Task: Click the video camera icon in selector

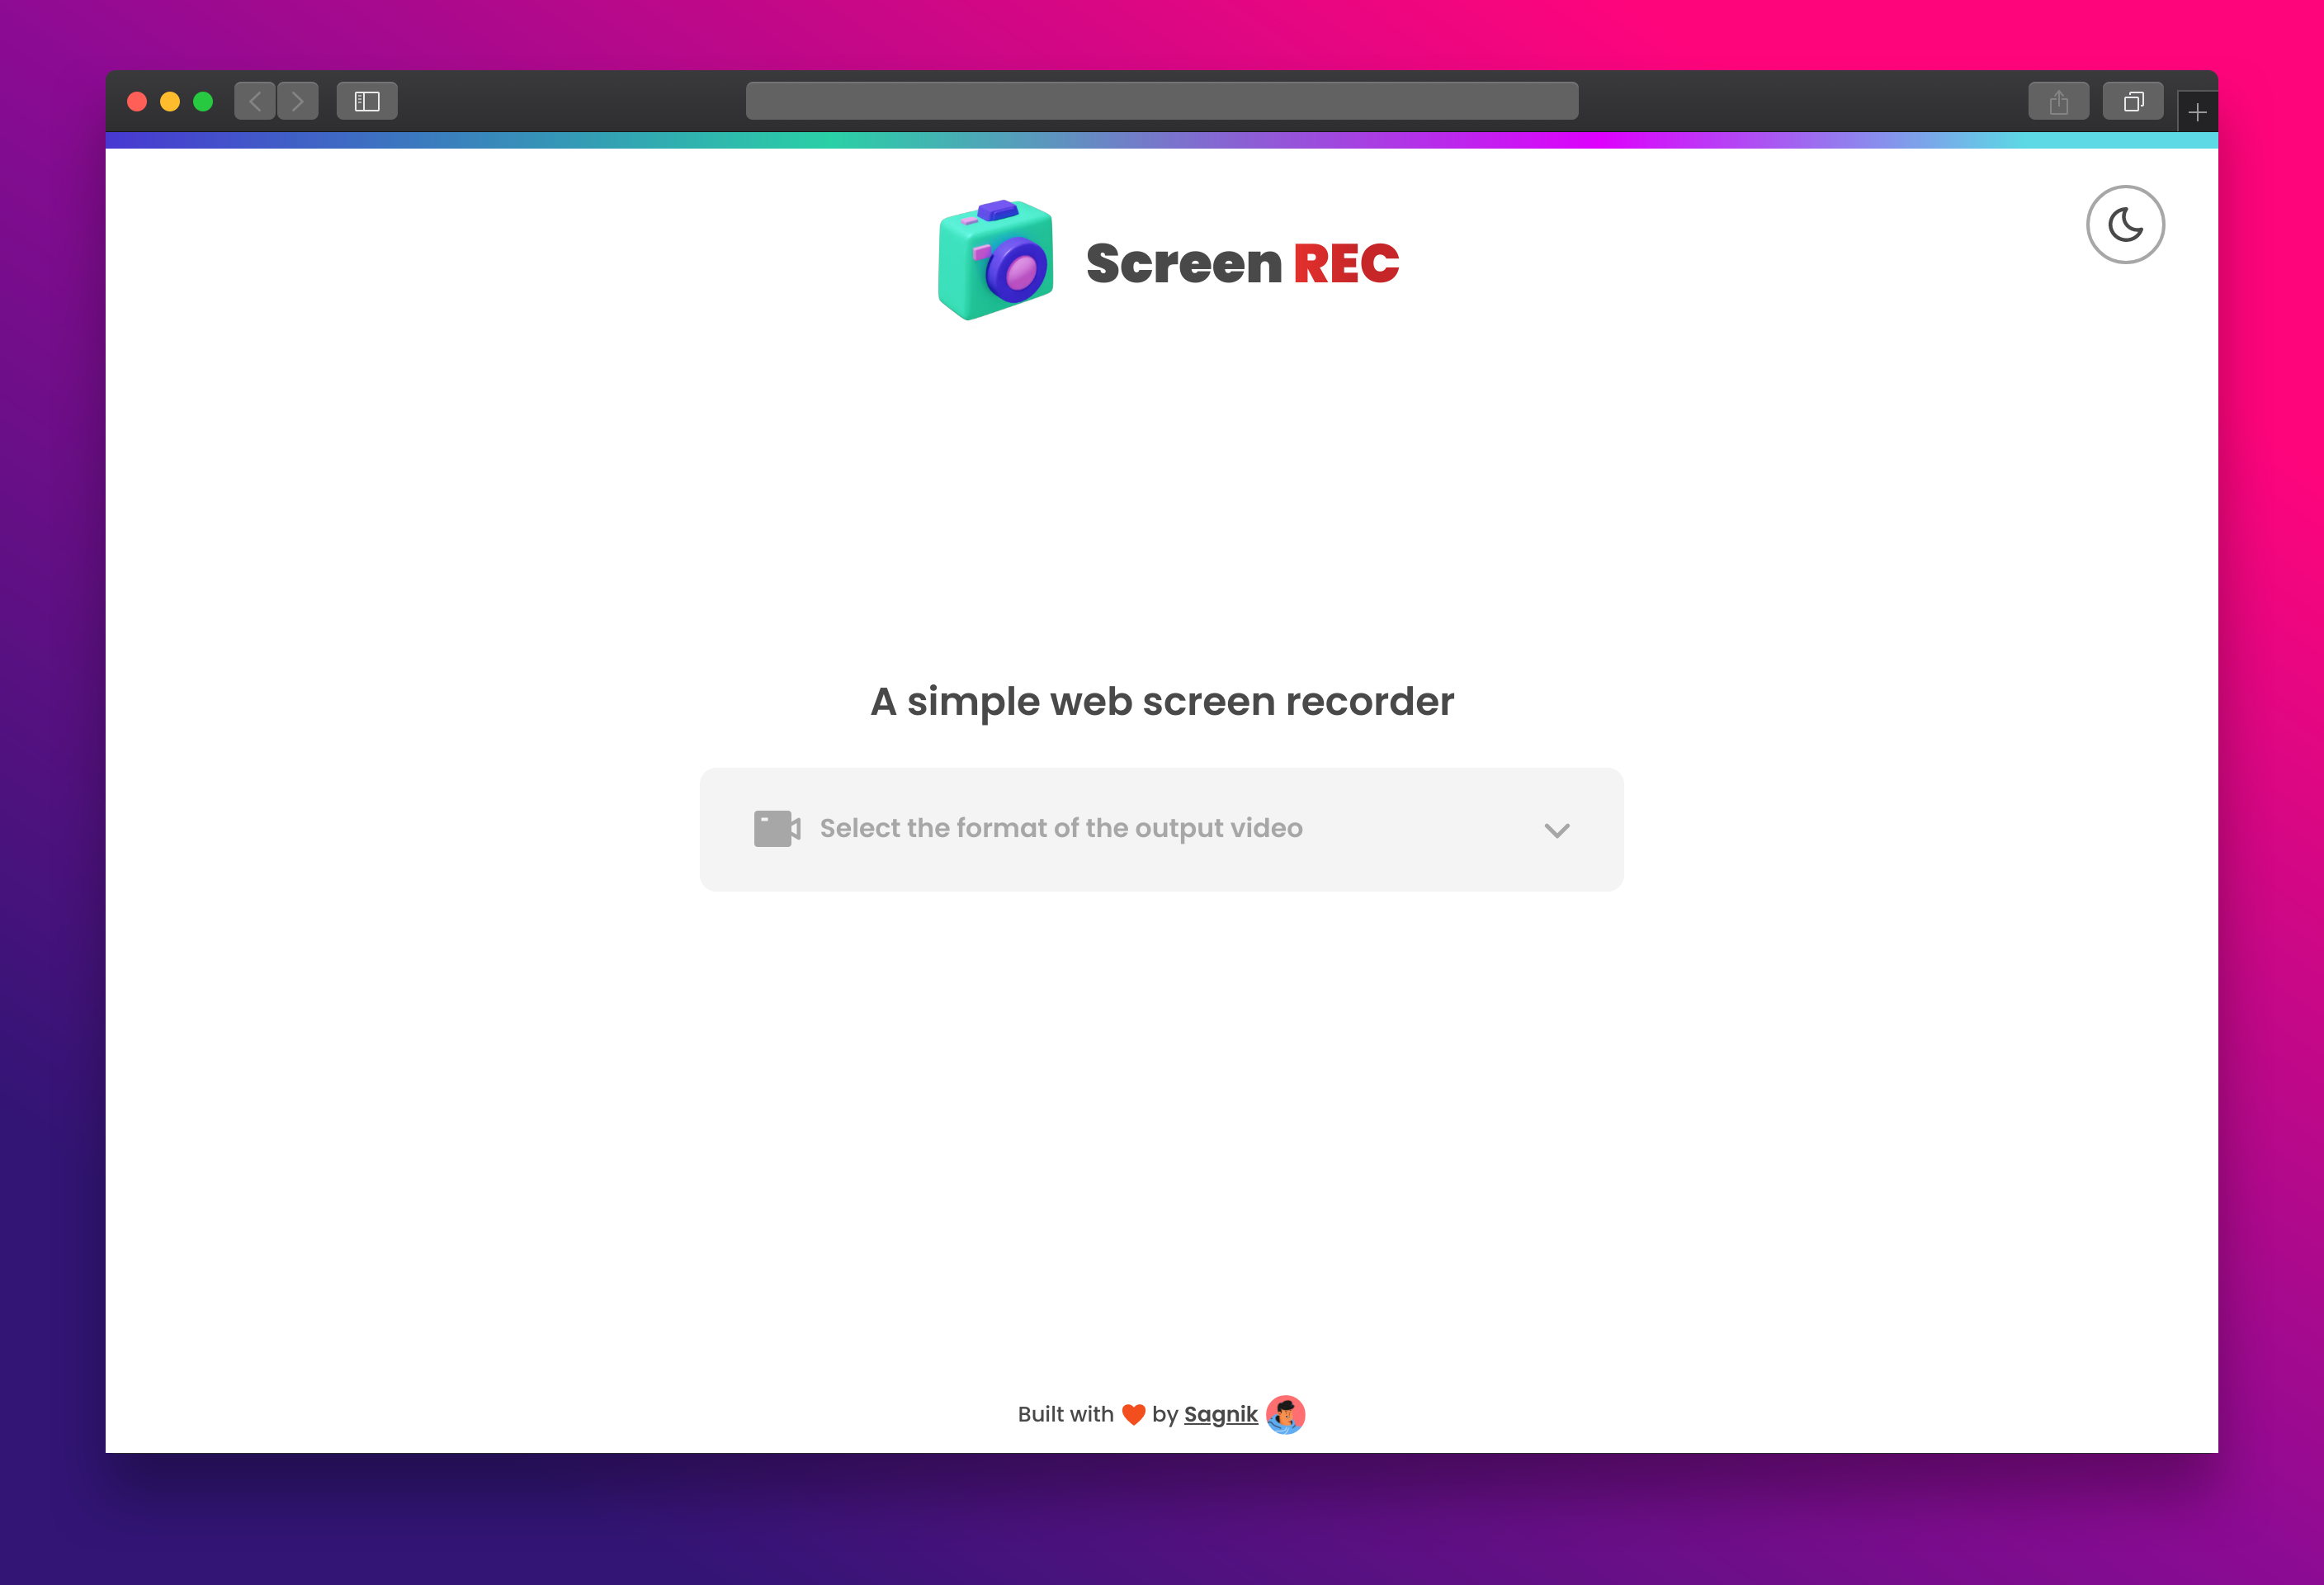Action: 776,828
